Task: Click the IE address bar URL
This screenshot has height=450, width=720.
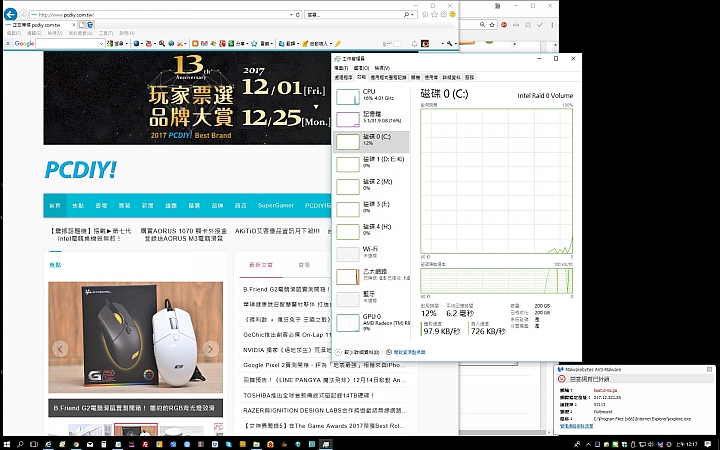Action: point(67,15)
